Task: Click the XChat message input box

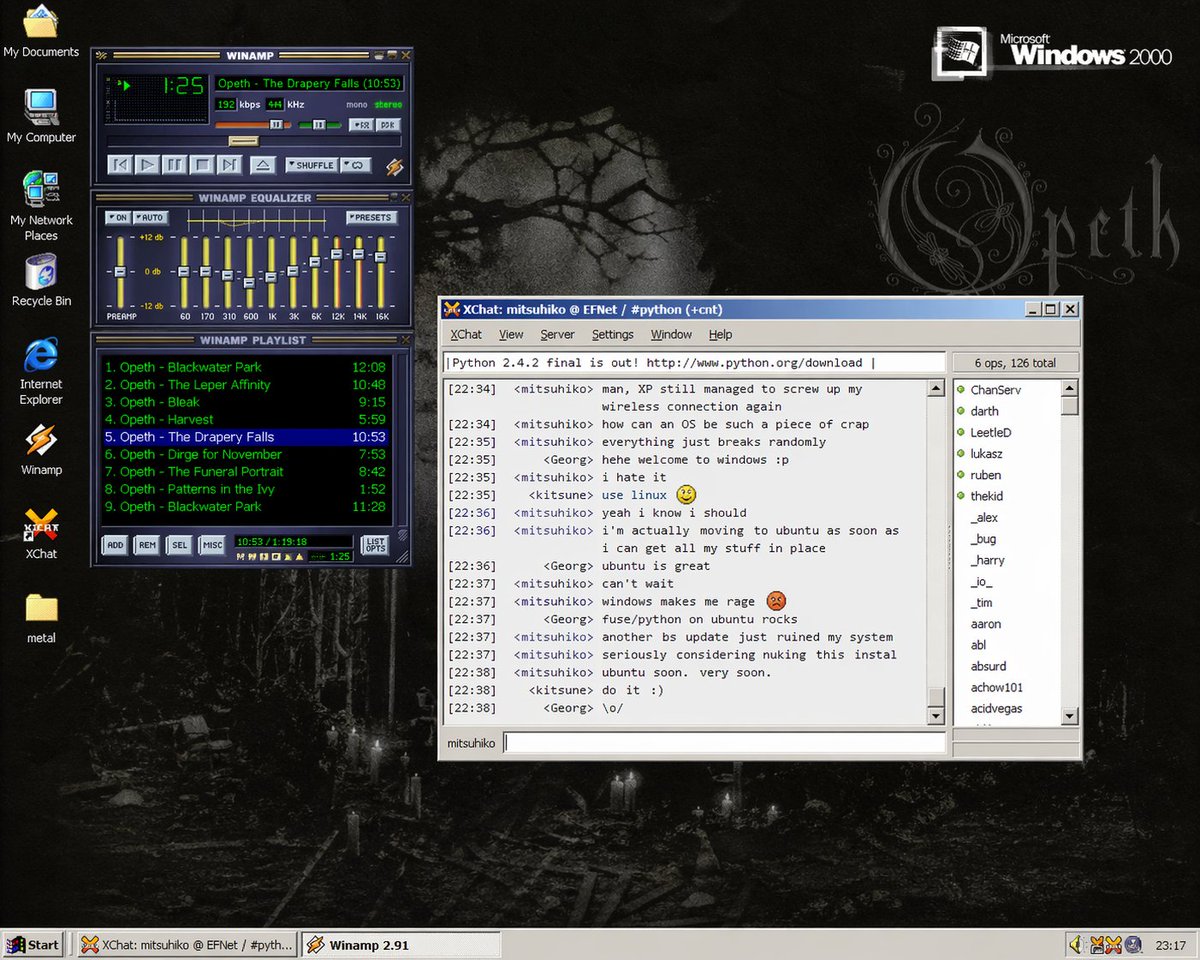Action: pyautogui.click(x=724, y=743)
